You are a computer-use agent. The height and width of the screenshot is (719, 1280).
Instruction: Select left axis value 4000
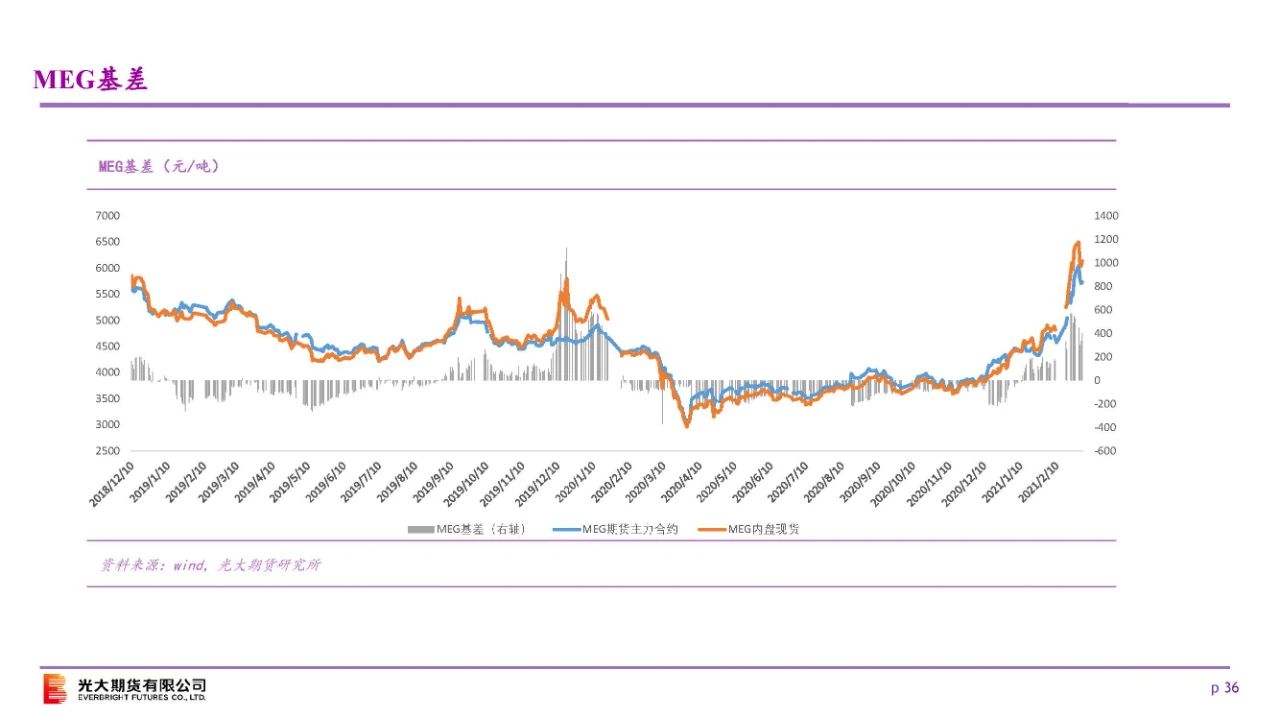[x=108, y=373]
